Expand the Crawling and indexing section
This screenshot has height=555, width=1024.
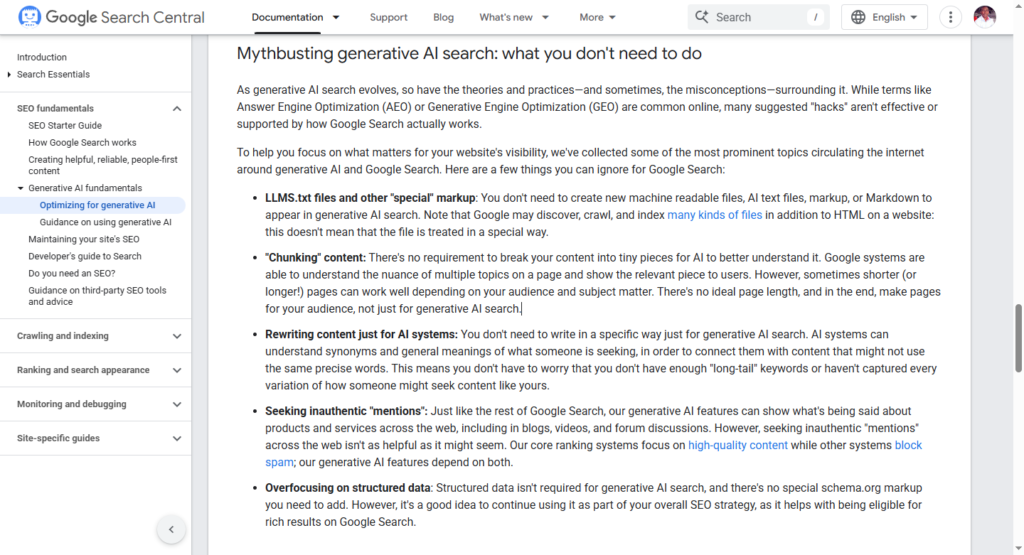click(177, 336)
